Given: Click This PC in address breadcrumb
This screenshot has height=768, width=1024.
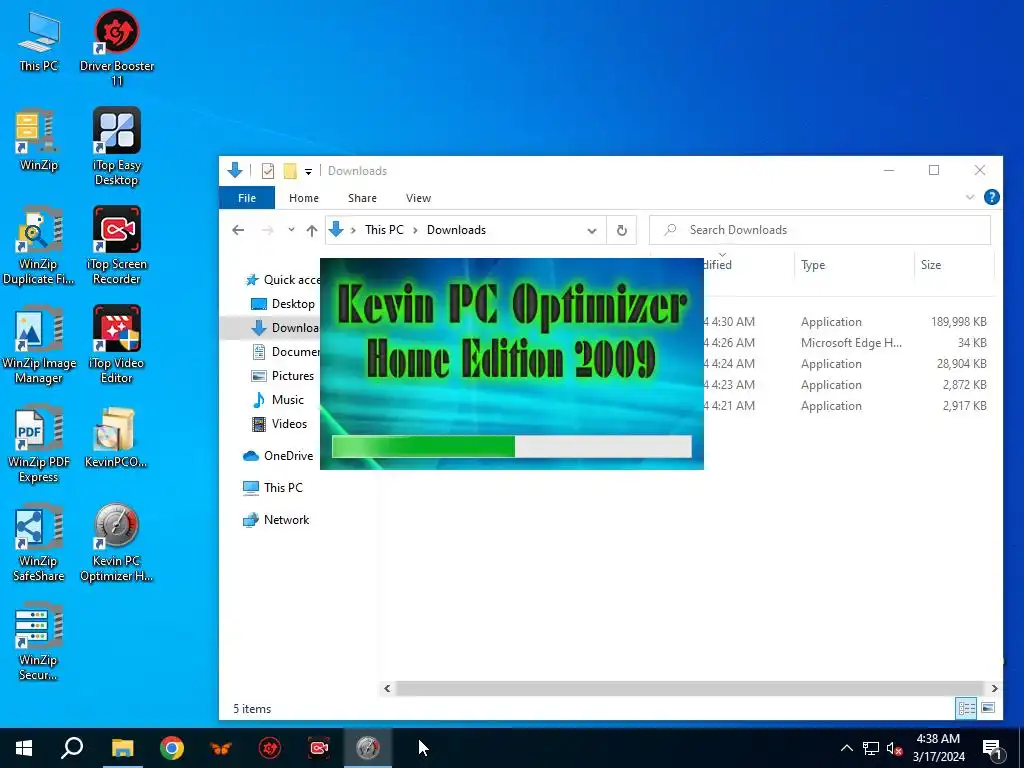Looking at the screenshot, I should (x=384, y=230).
